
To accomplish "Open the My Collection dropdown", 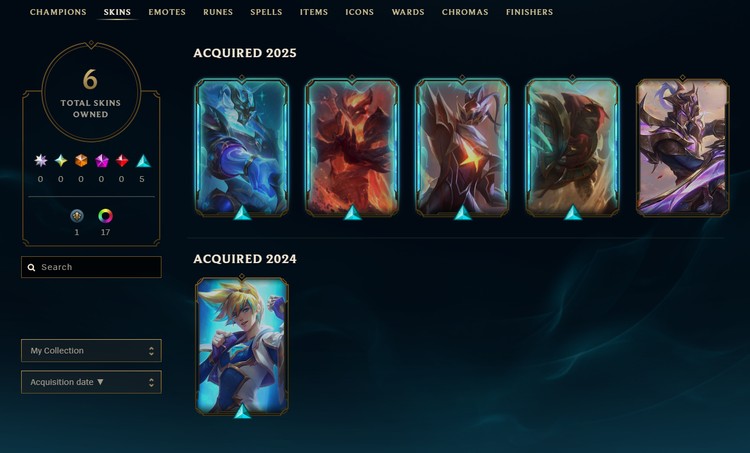I will 91,351.
